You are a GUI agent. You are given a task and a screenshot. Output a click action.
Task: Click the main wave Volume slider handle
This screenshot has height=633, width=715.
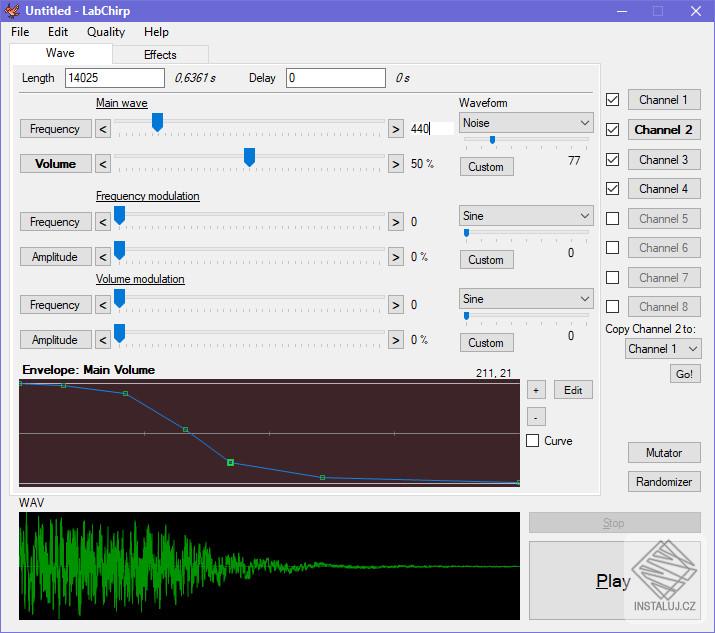(x=249, y=157)
